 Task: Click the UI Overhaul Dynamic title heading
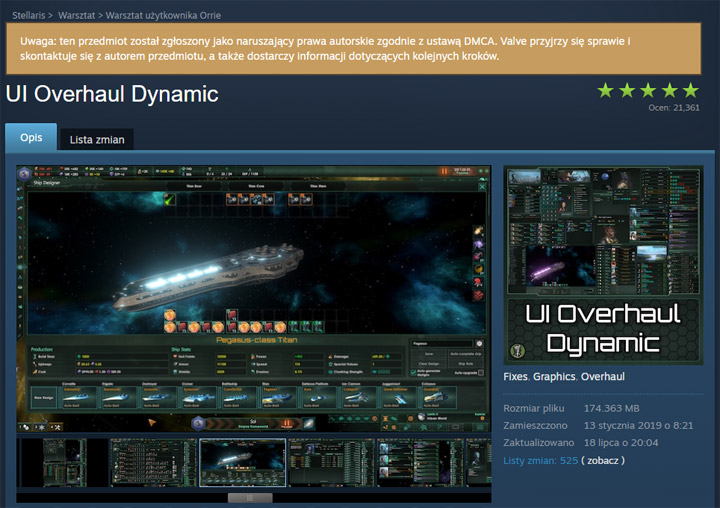112,95
